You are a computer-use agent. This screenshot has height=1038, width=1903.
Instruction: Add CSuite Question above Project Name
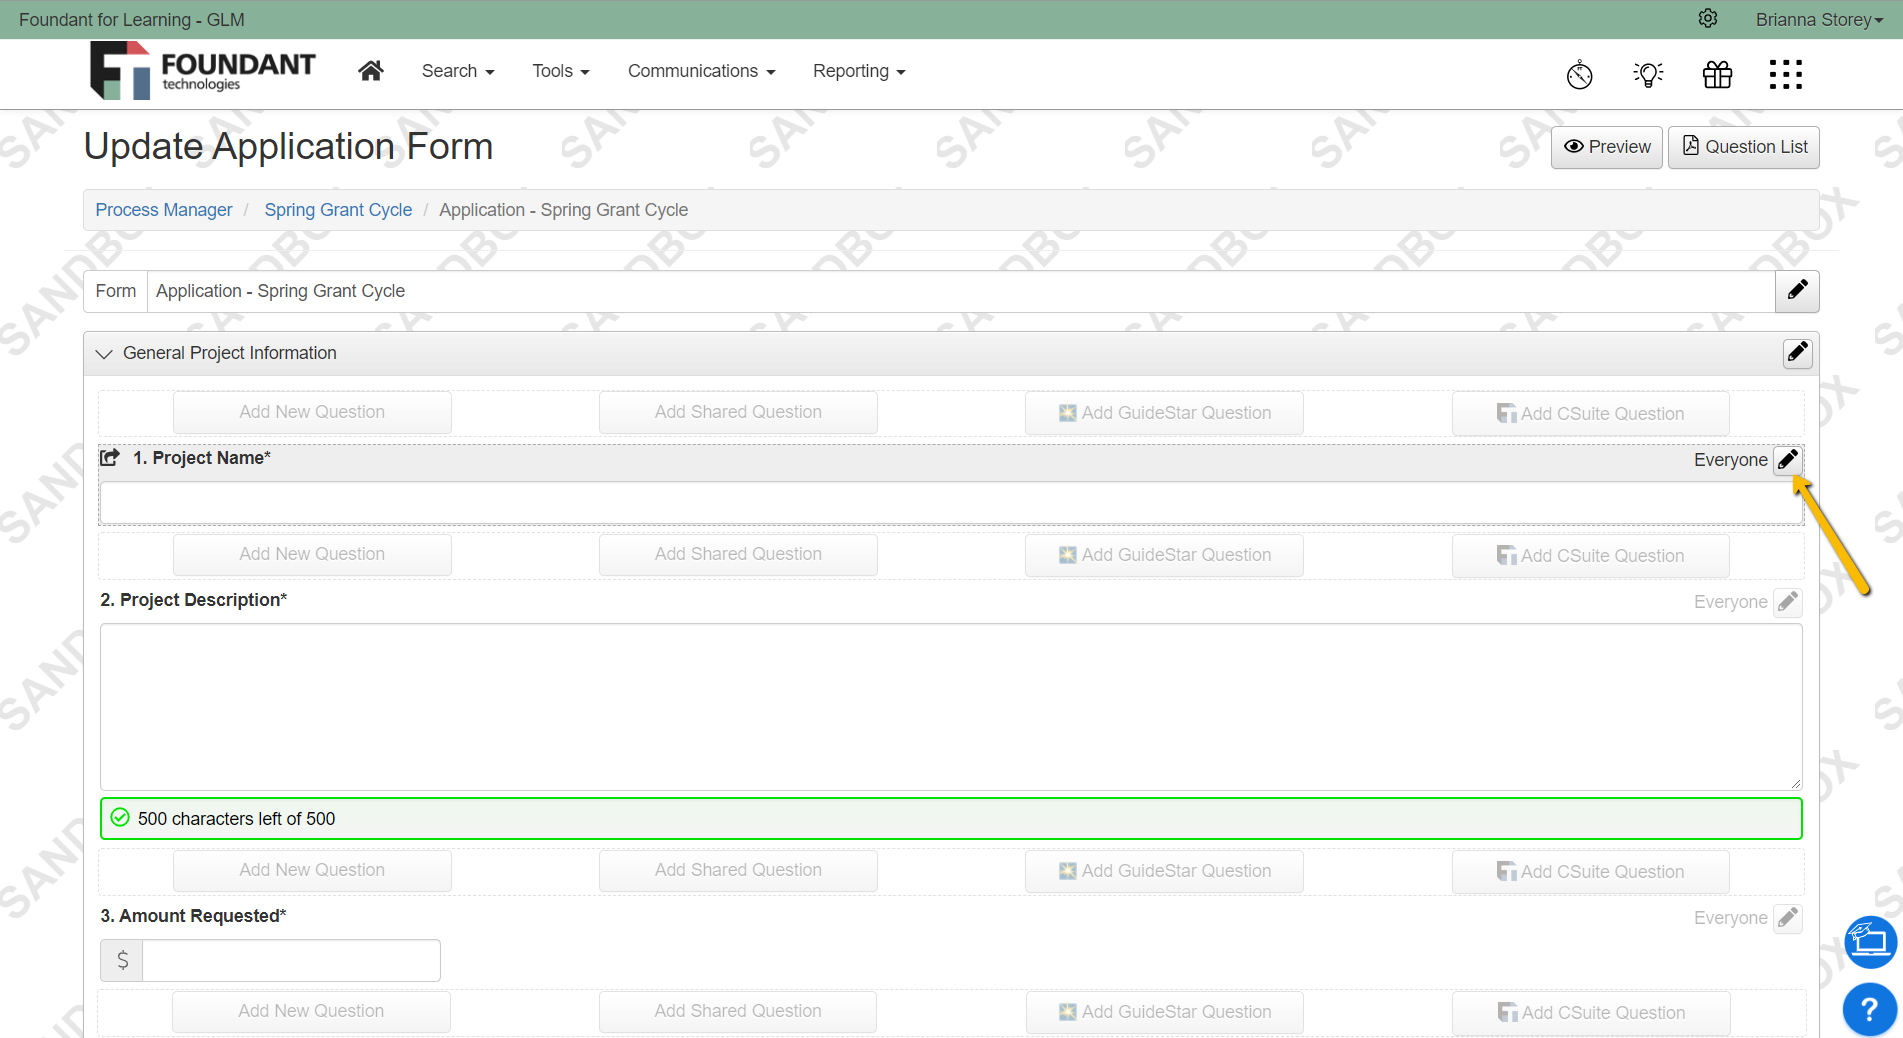pyautogui.click(x=1591, y=414)
